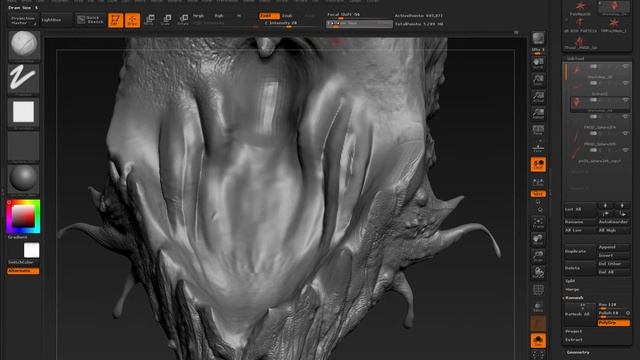Image resolution: width=640 pixels, height=360 pixels.
Task: Enable Zsub sculpting mode
Action: pyautogui.click(x=287, y=16)
